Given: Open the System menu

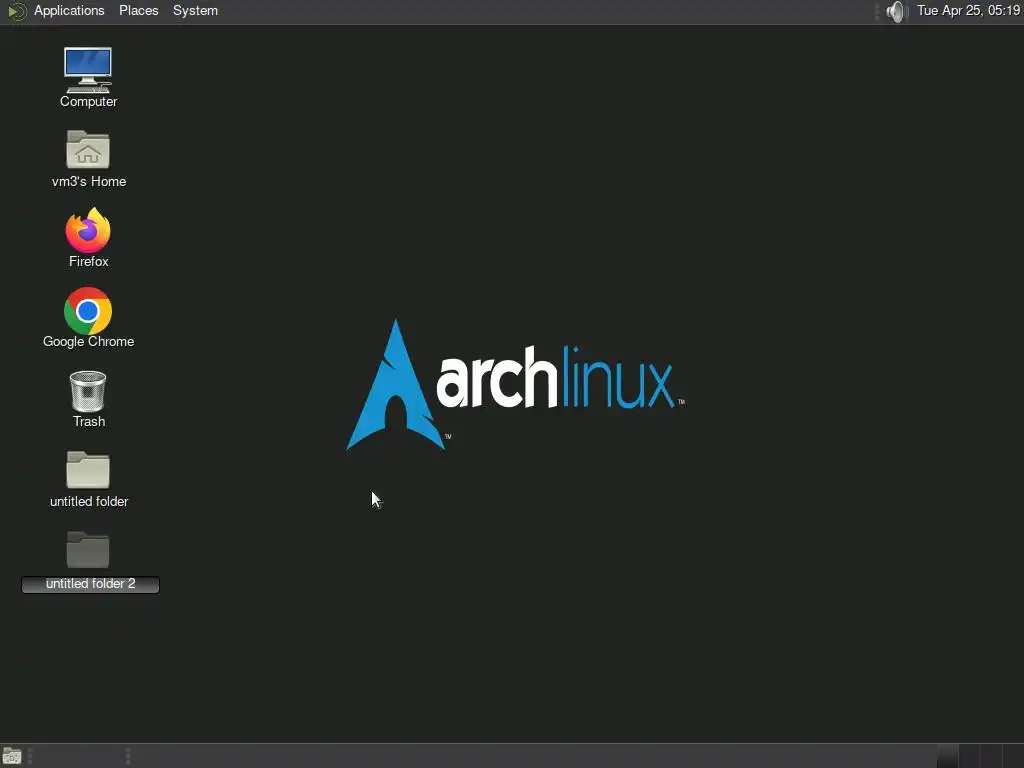Looking at the screenshot, I should [195, 10].
